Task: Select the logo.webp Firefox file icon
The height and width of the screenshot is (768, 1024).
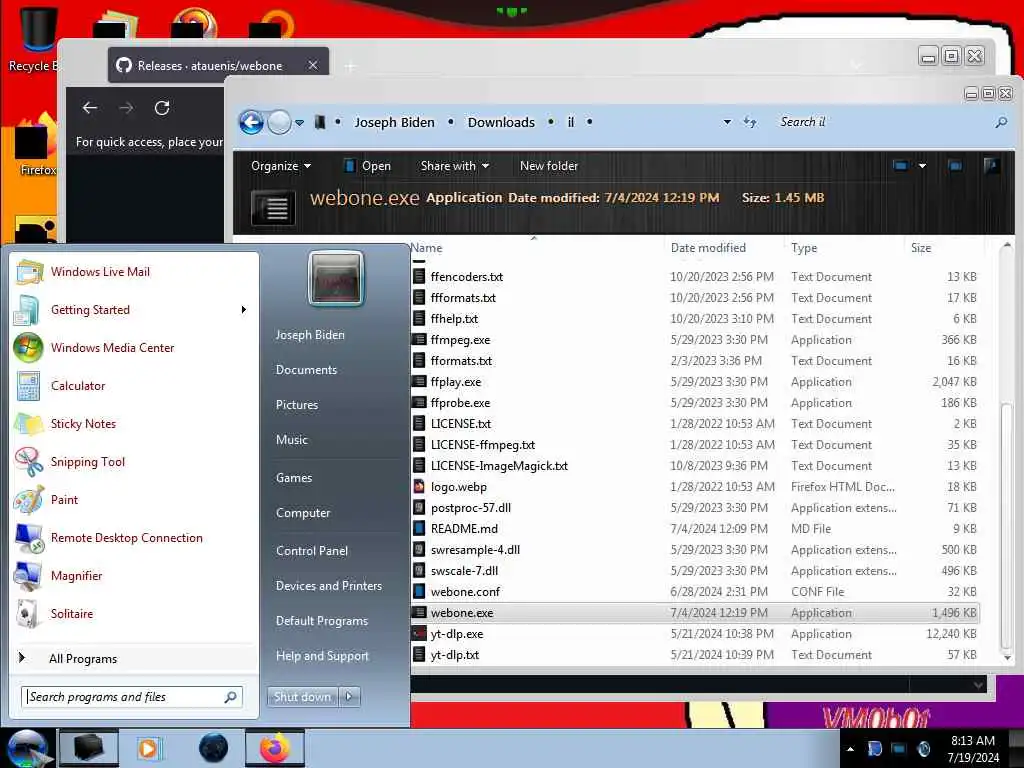Action: click(x=419, y=487)
